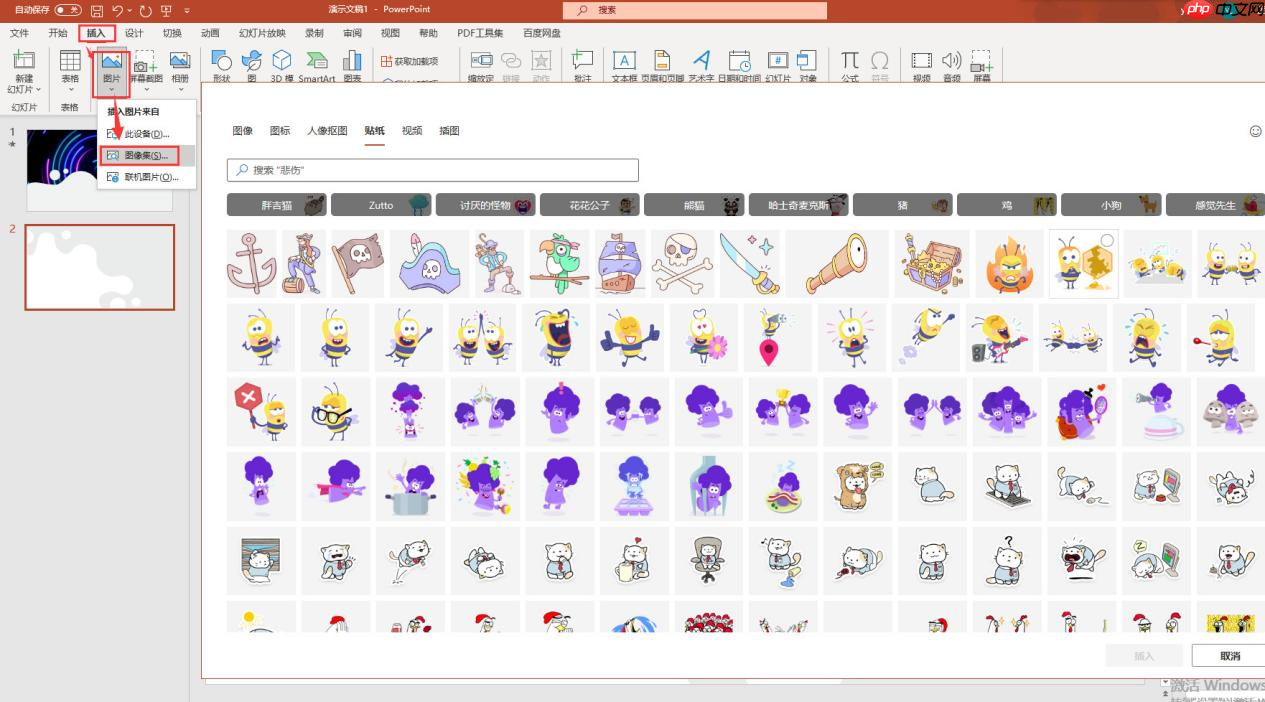Filter stickers by 熊猫 category
The image size is (1265, 702).
click(x=694, y=205)
